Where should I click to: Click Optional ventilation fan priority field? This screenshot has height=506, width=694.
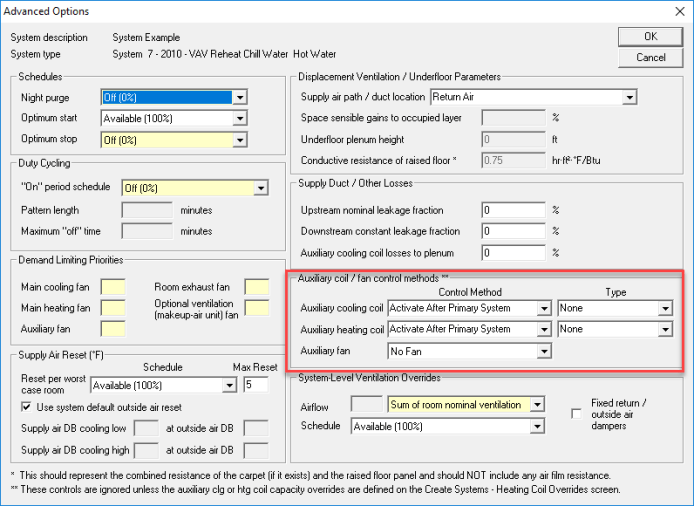pos(257,308)
